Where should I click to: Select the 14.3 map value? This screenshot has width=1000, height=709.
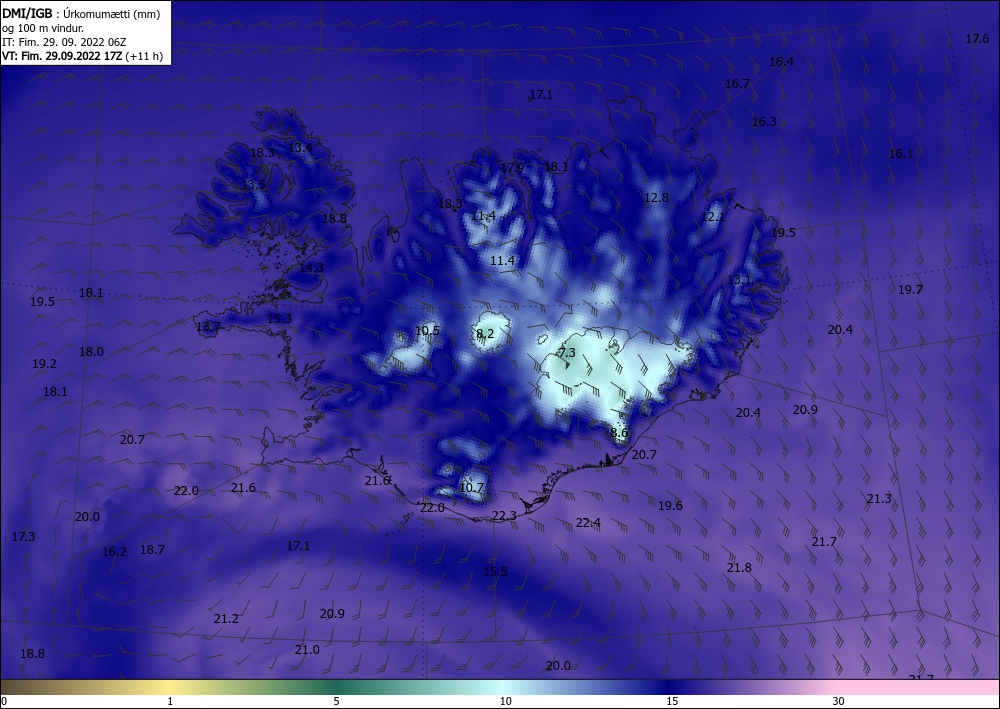click(311, 268)
